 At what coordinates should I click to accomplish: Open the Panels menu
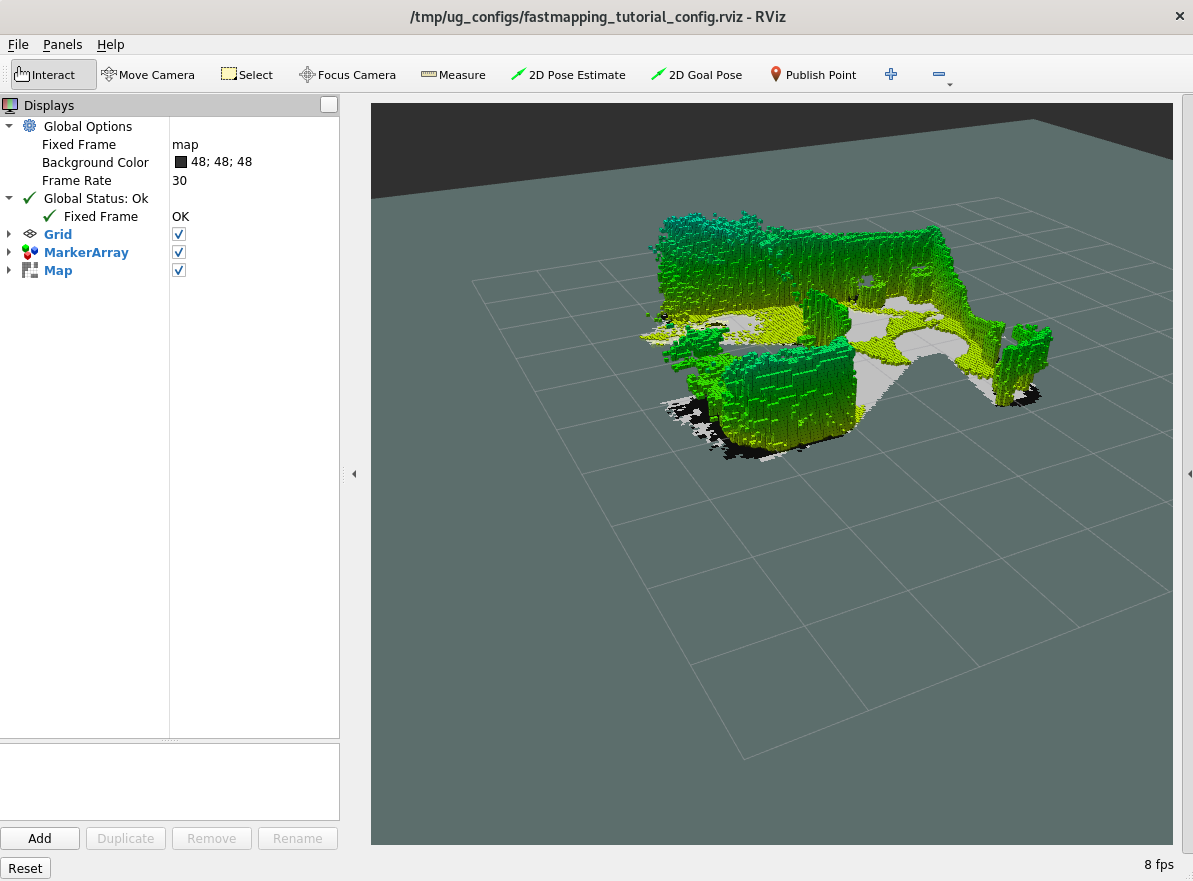click(62, 45)
